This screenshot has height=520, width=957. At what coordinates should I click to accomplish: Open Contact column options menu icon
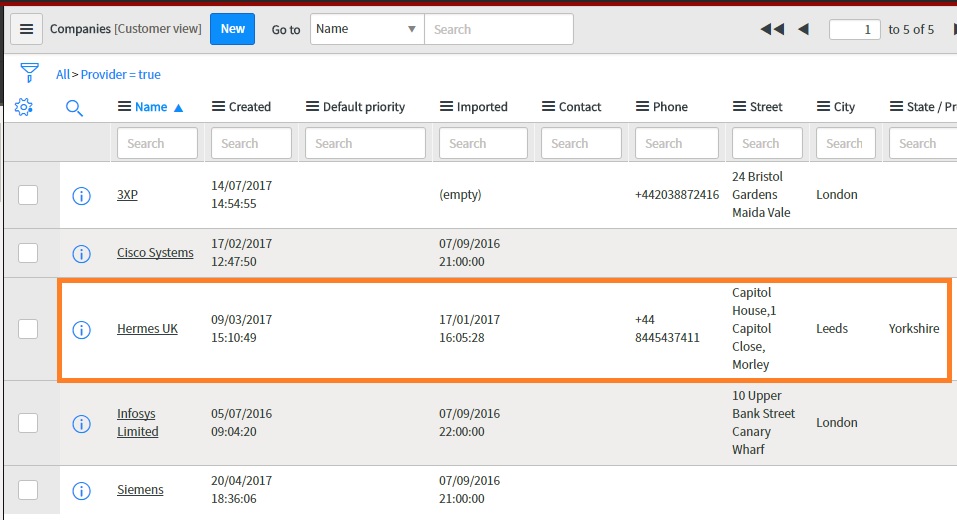click(x=548, y=107)
